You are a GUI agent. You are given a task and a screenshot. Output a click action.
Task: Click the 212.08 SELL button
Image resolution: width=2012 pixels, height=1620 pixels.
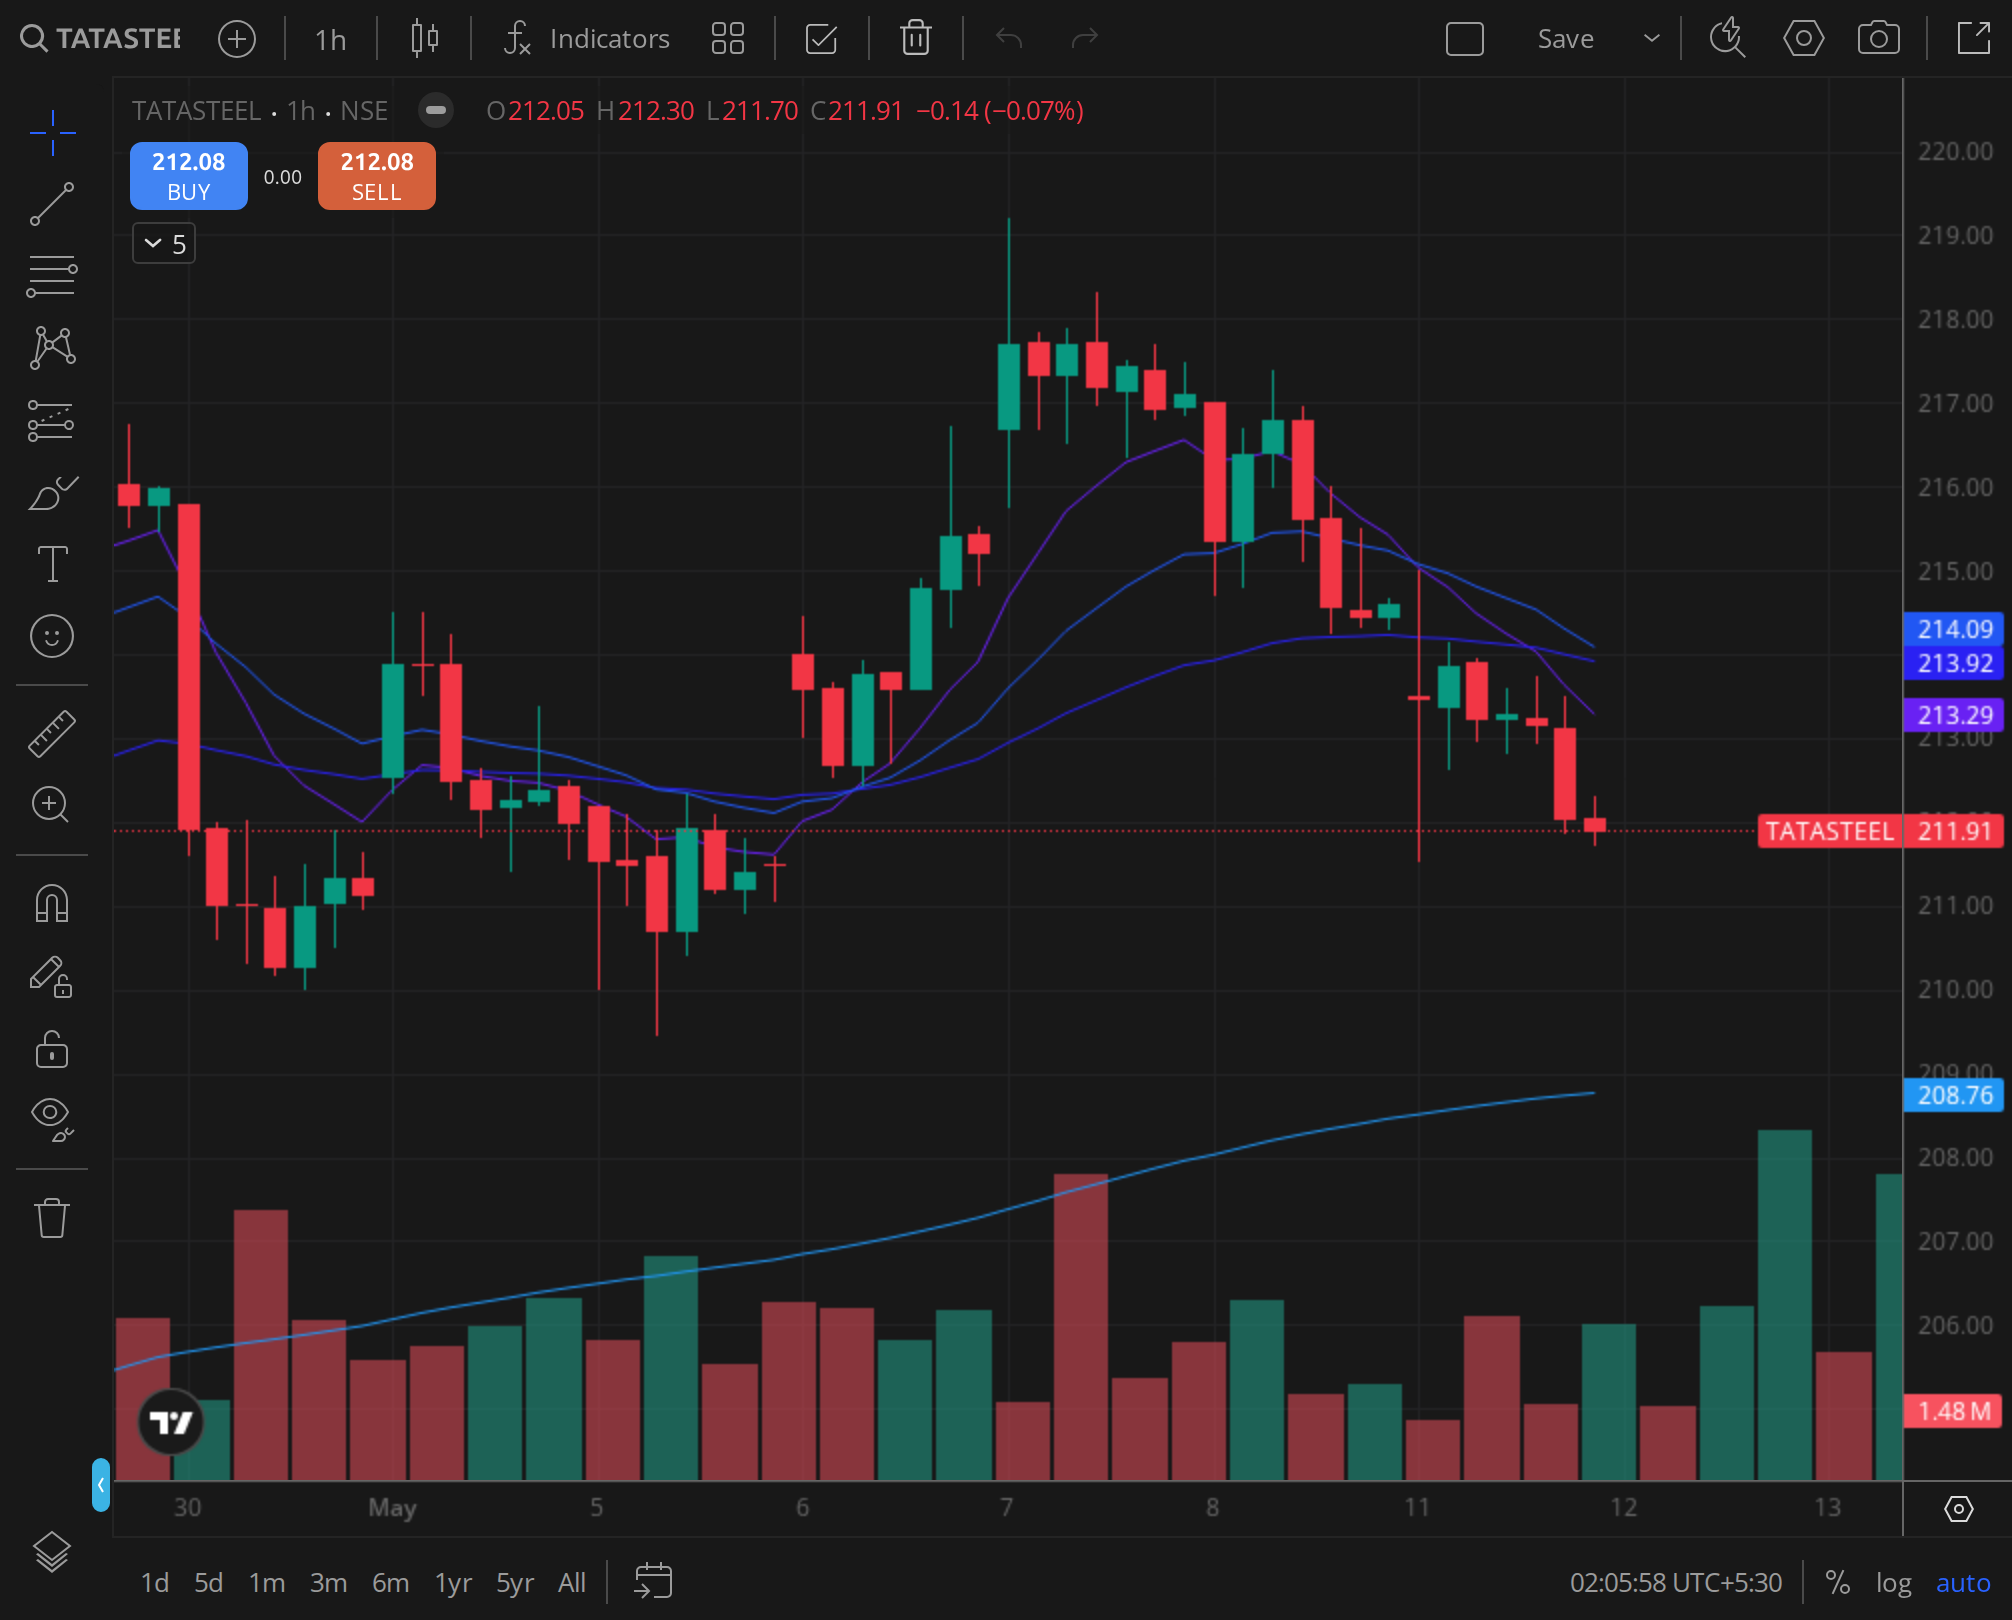(x=377, y=176)
